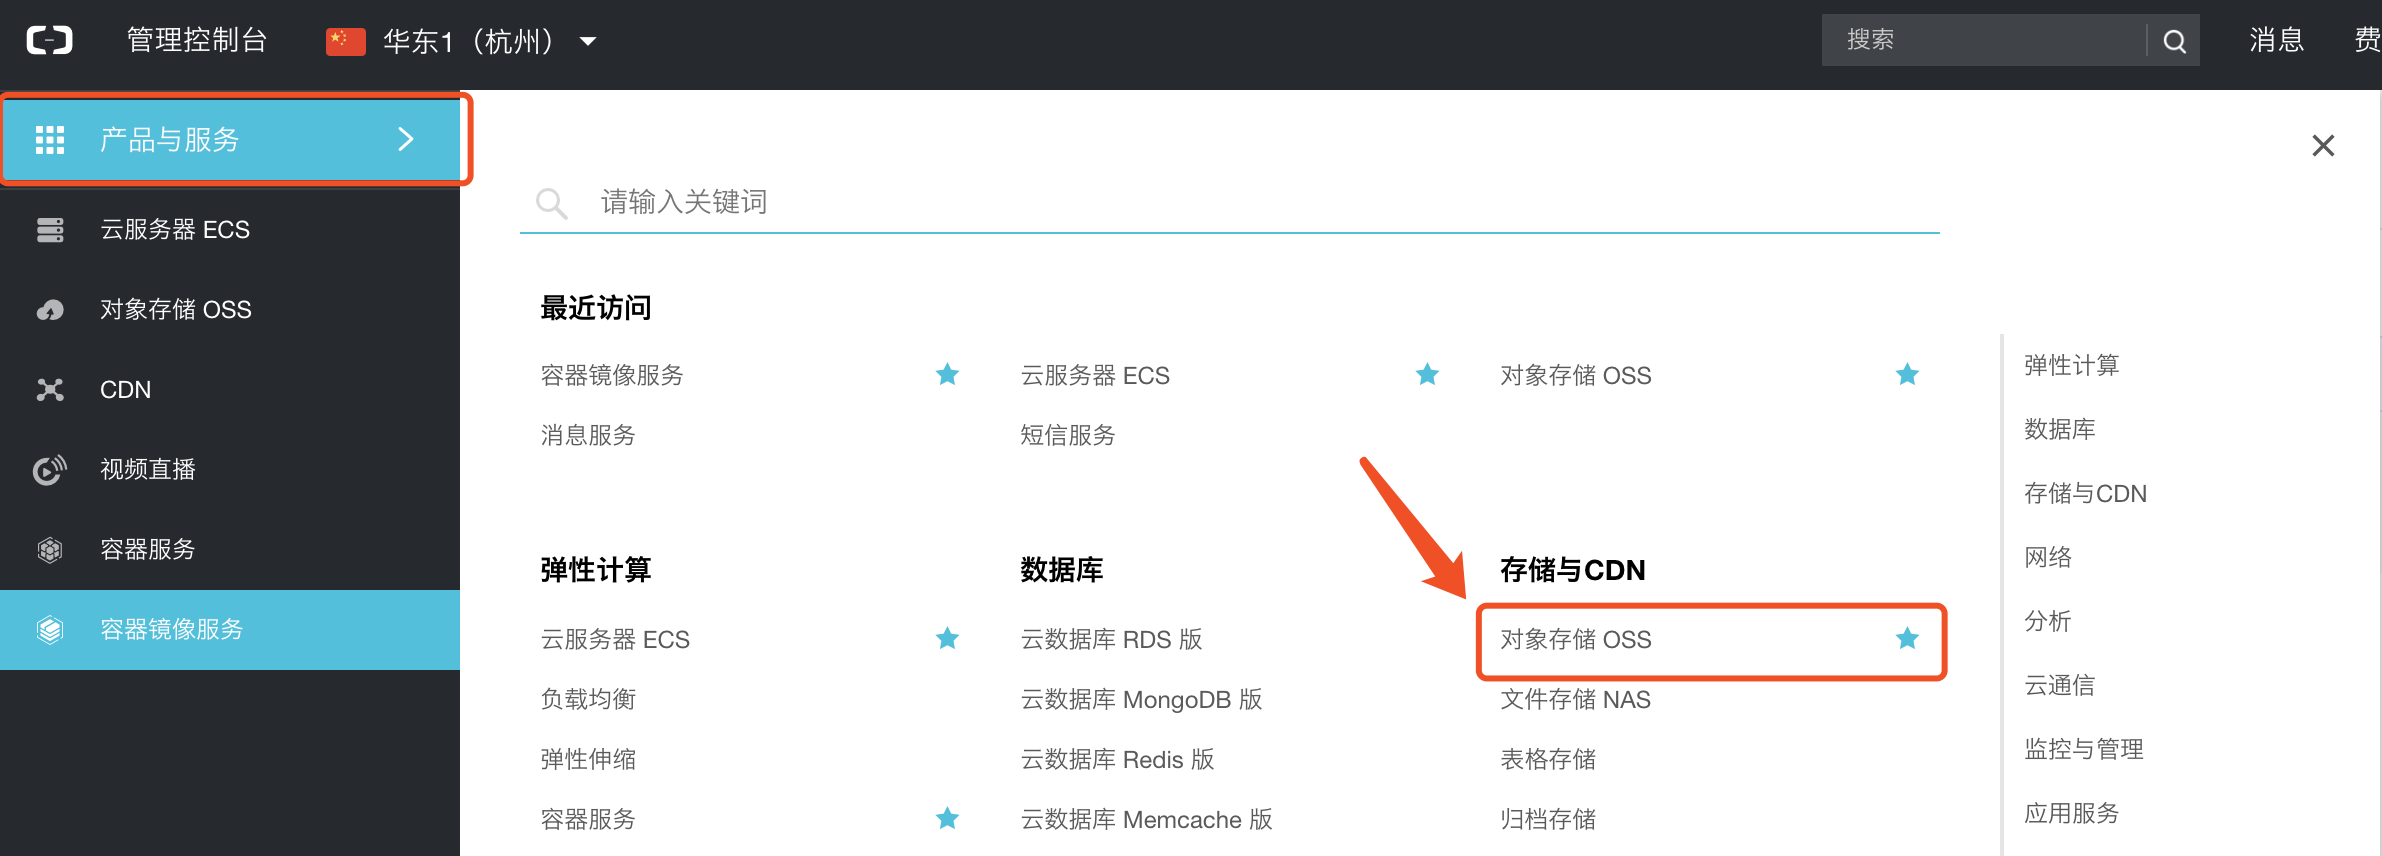Jump to 监控与管理 in the category index

coord(2084,749)
